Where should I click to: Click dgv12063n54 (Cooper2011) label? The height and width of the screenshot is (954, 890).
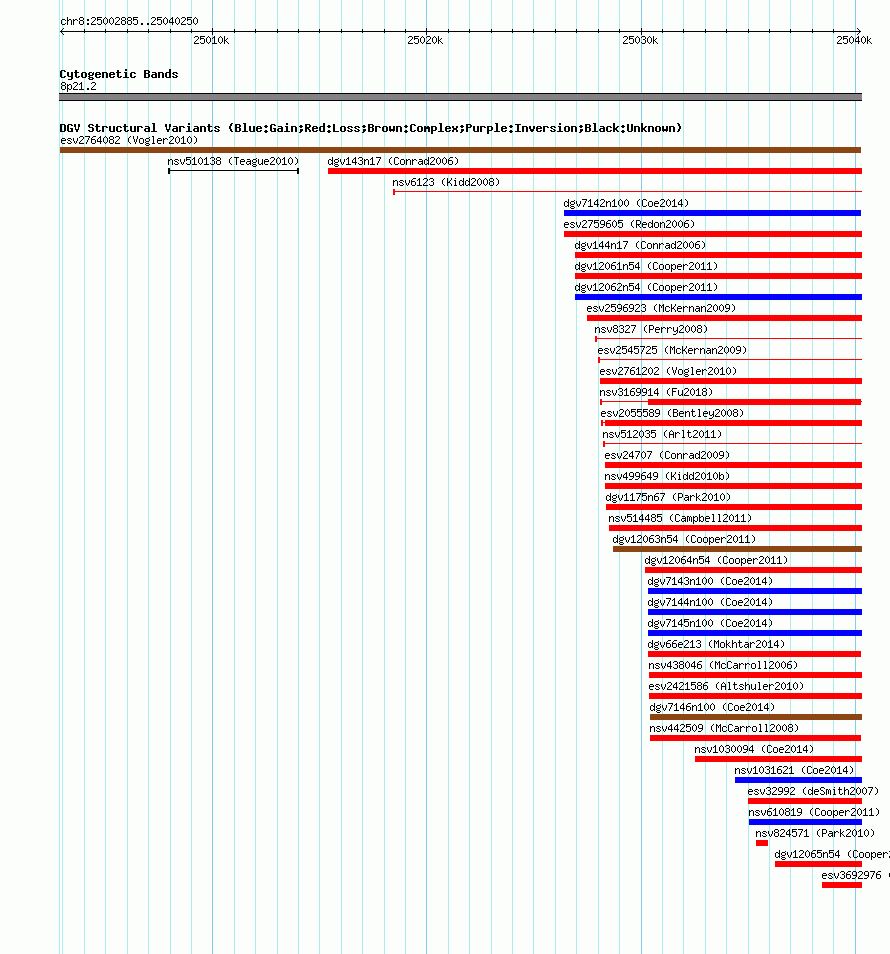(x=684, y=539)
